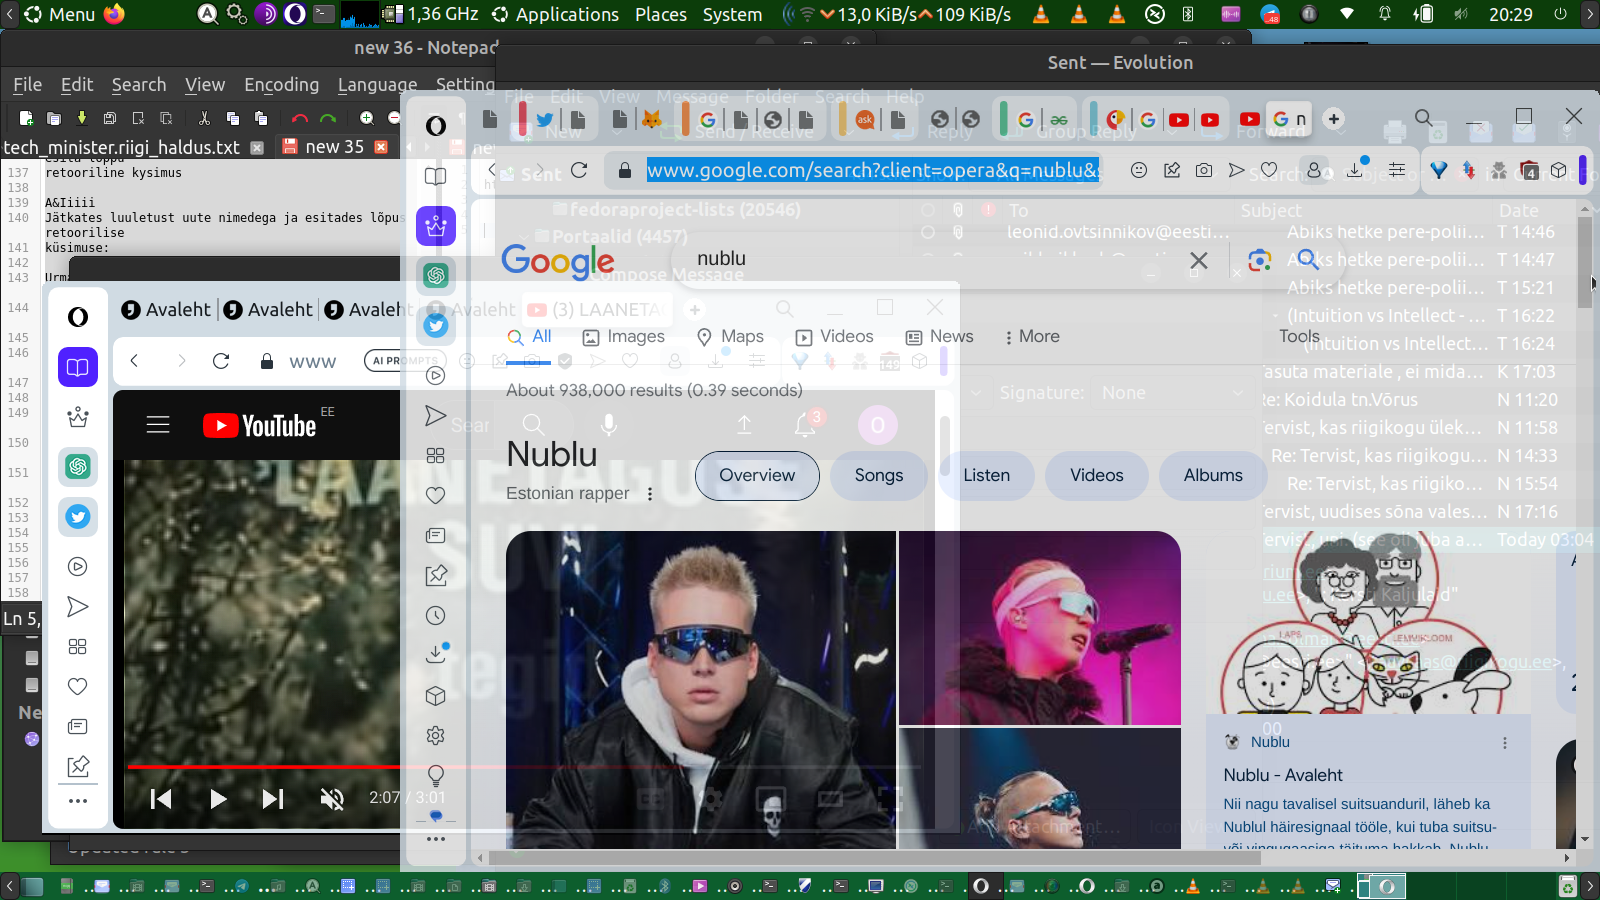The height and width of the screenshot is (900, 1600).
Task: Toggle the heart bookmark in Opera address bar
Action: point(1269,170)
